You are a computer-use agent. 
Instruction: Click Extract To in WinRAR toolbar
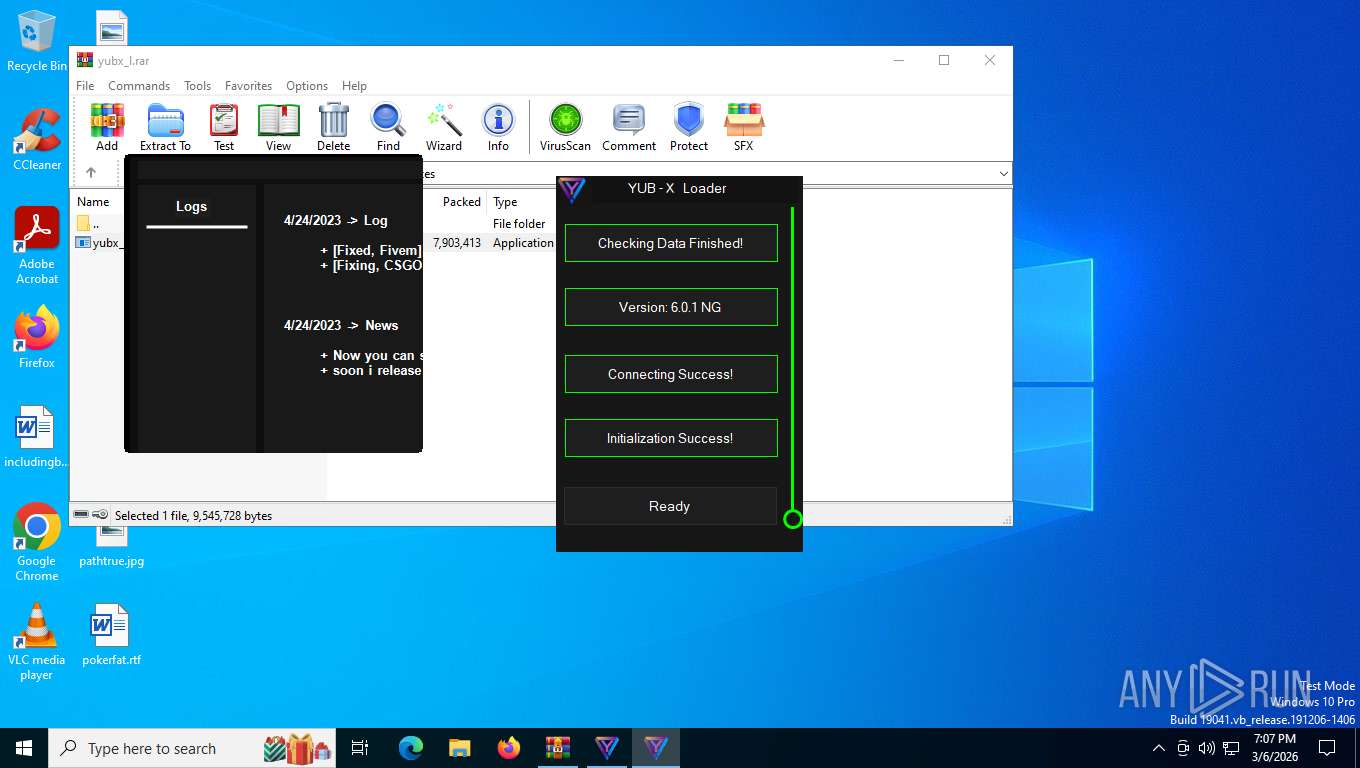click(165, 127)
